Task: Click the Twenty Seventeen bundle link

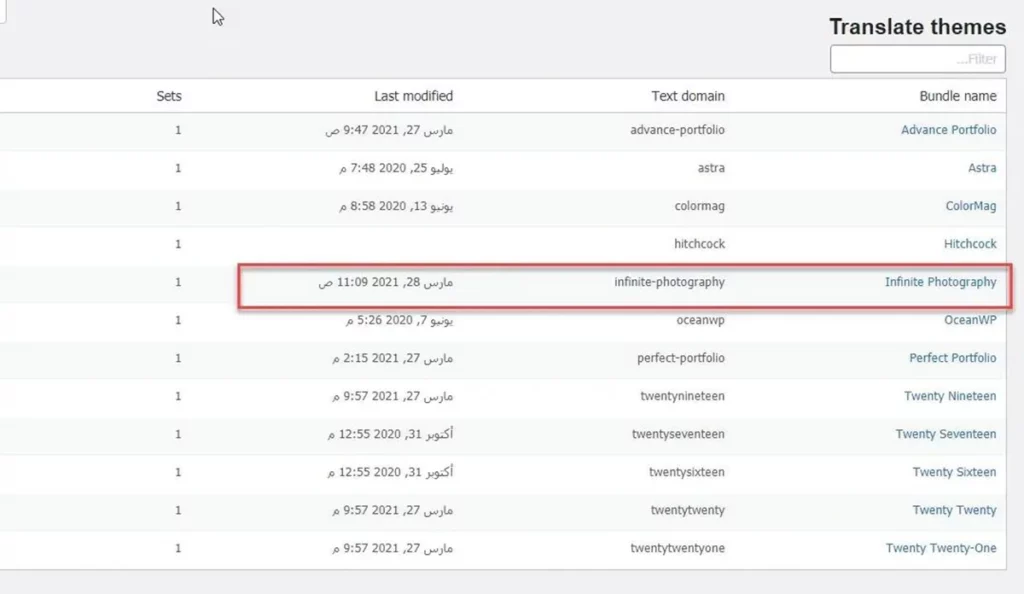Action: click(945, 434)
